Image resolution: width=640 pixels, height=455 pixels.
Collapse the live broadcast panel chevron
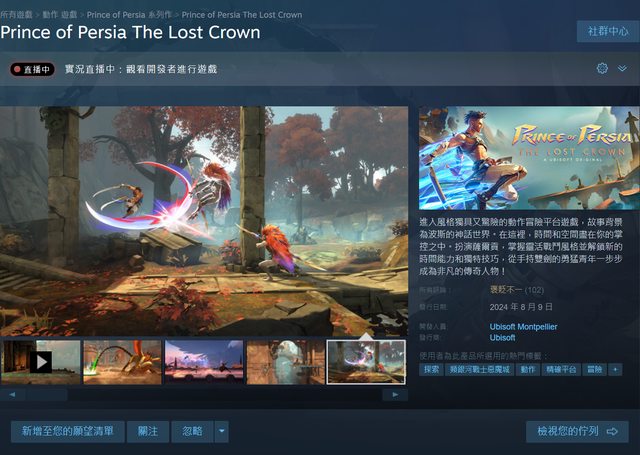pos(622,68)
